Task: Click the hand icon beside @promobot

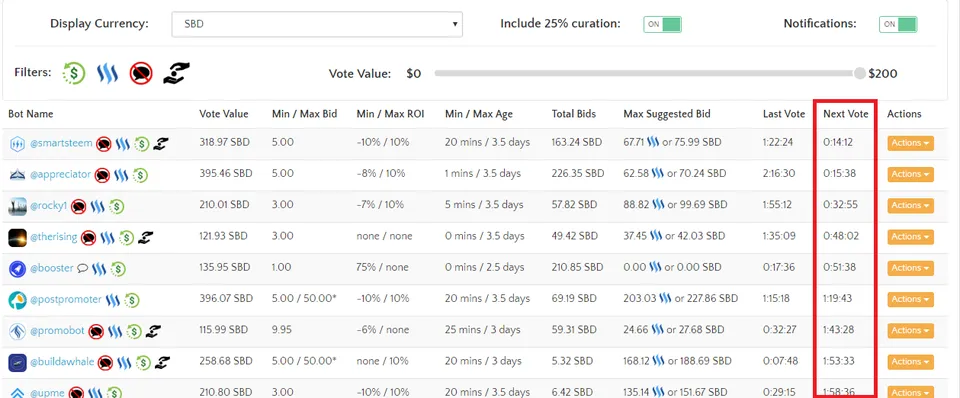Action: (152, 331)
